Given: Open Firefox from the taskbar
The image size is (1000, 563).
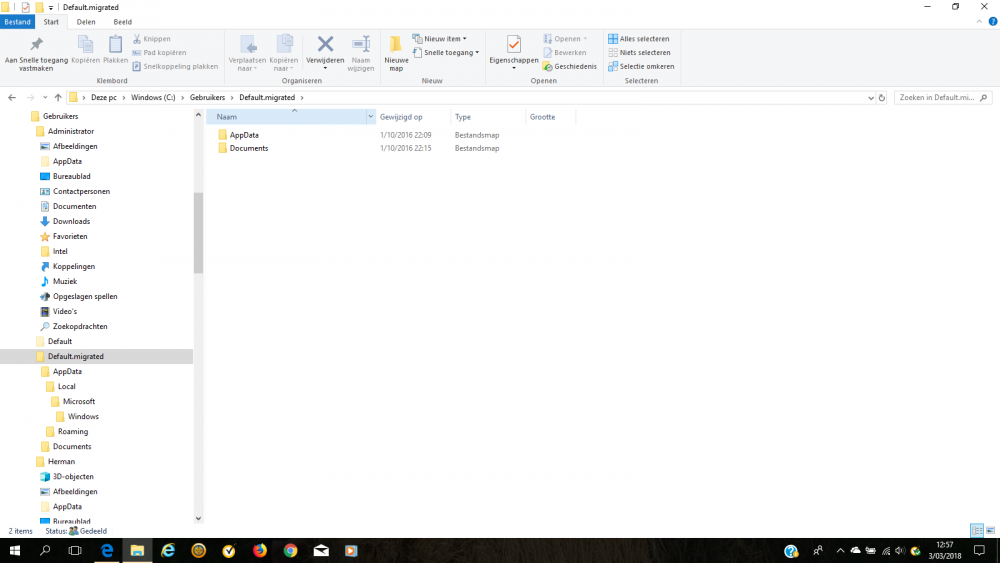Looking at the screenshot, I should tap(260, 551).
